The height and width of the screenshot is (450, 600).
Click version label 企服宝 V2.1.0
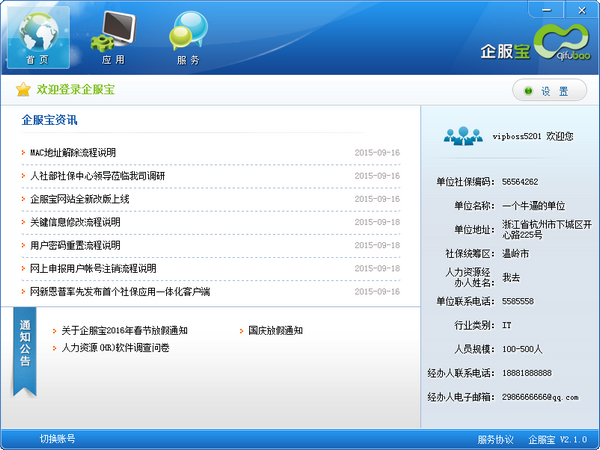pyautogui.click(x=558, y=439)
